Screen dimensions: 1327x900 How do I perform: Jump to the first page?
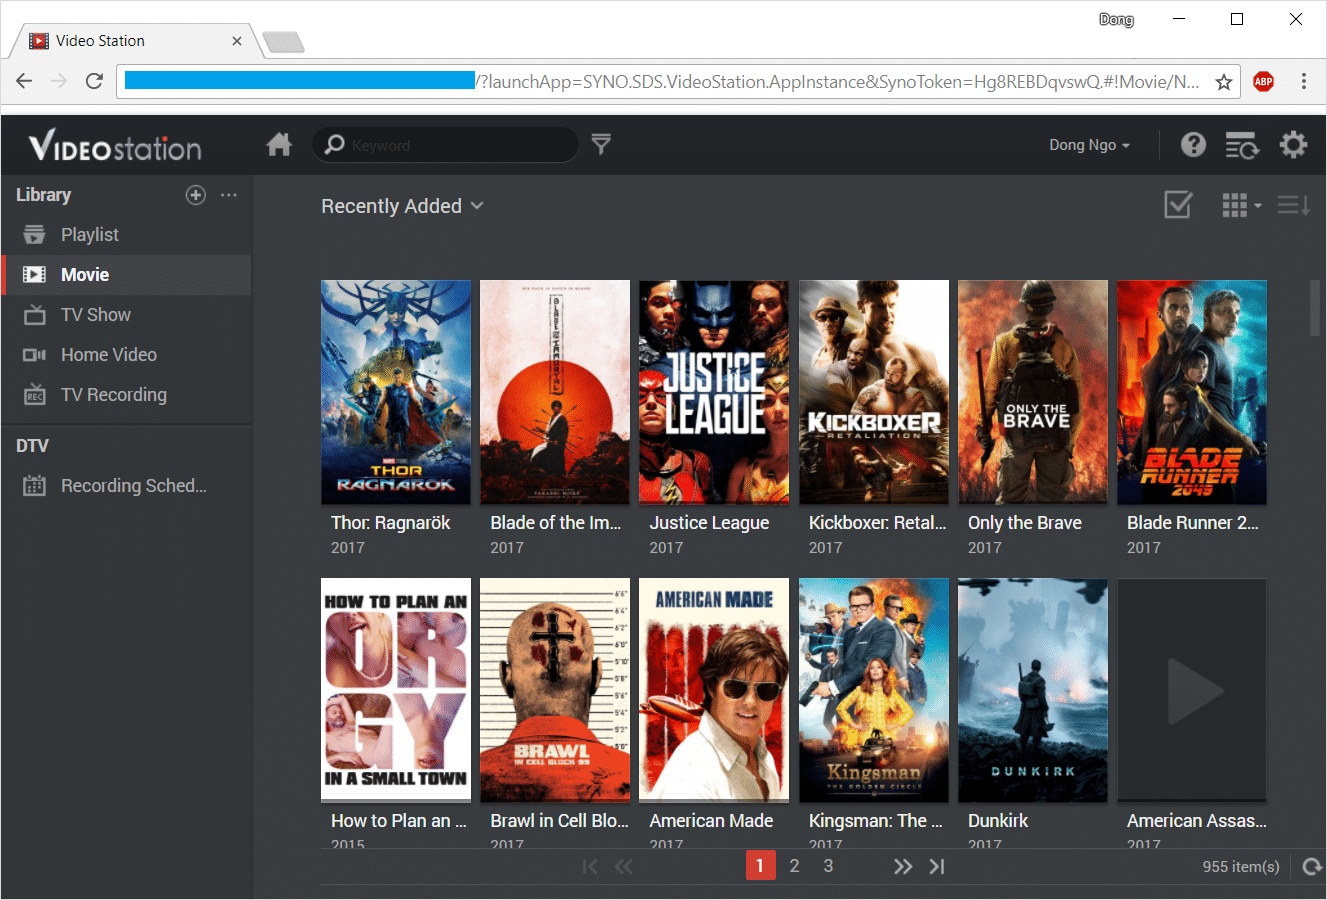point(590,866)
